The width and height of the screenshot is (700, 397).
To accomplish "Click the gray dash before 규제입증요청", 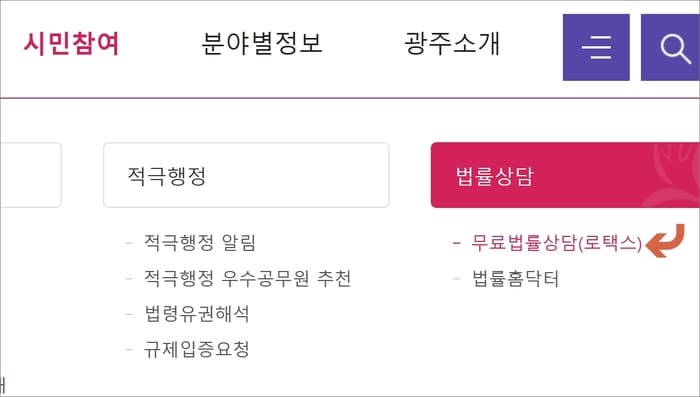I will click(129, 349).
